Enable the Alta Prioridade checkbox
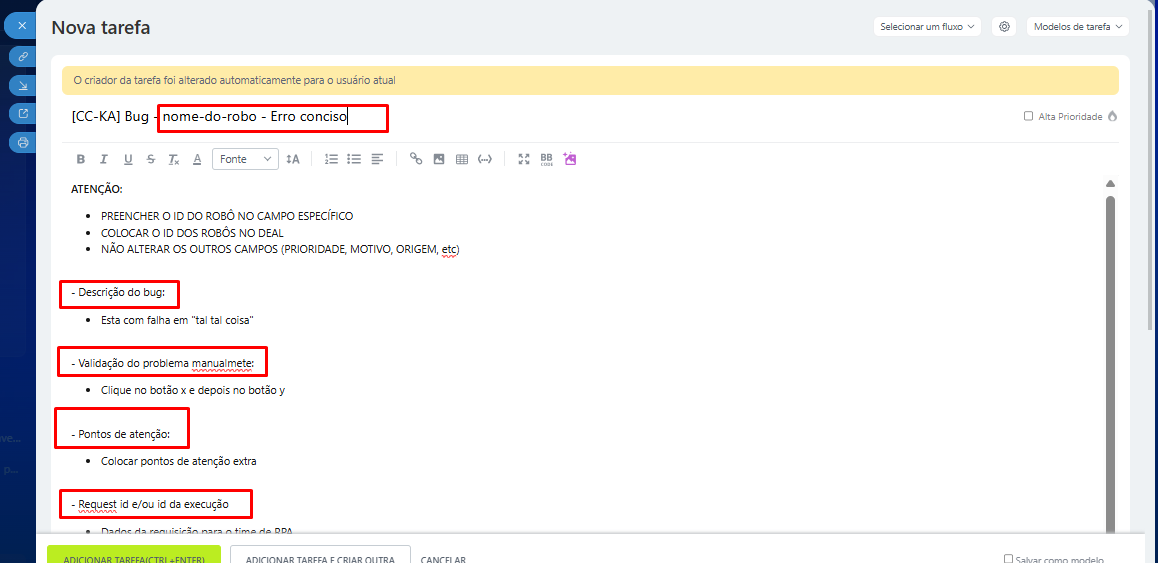This screenshot has height=563, width=1158. tap(1028, 117)
